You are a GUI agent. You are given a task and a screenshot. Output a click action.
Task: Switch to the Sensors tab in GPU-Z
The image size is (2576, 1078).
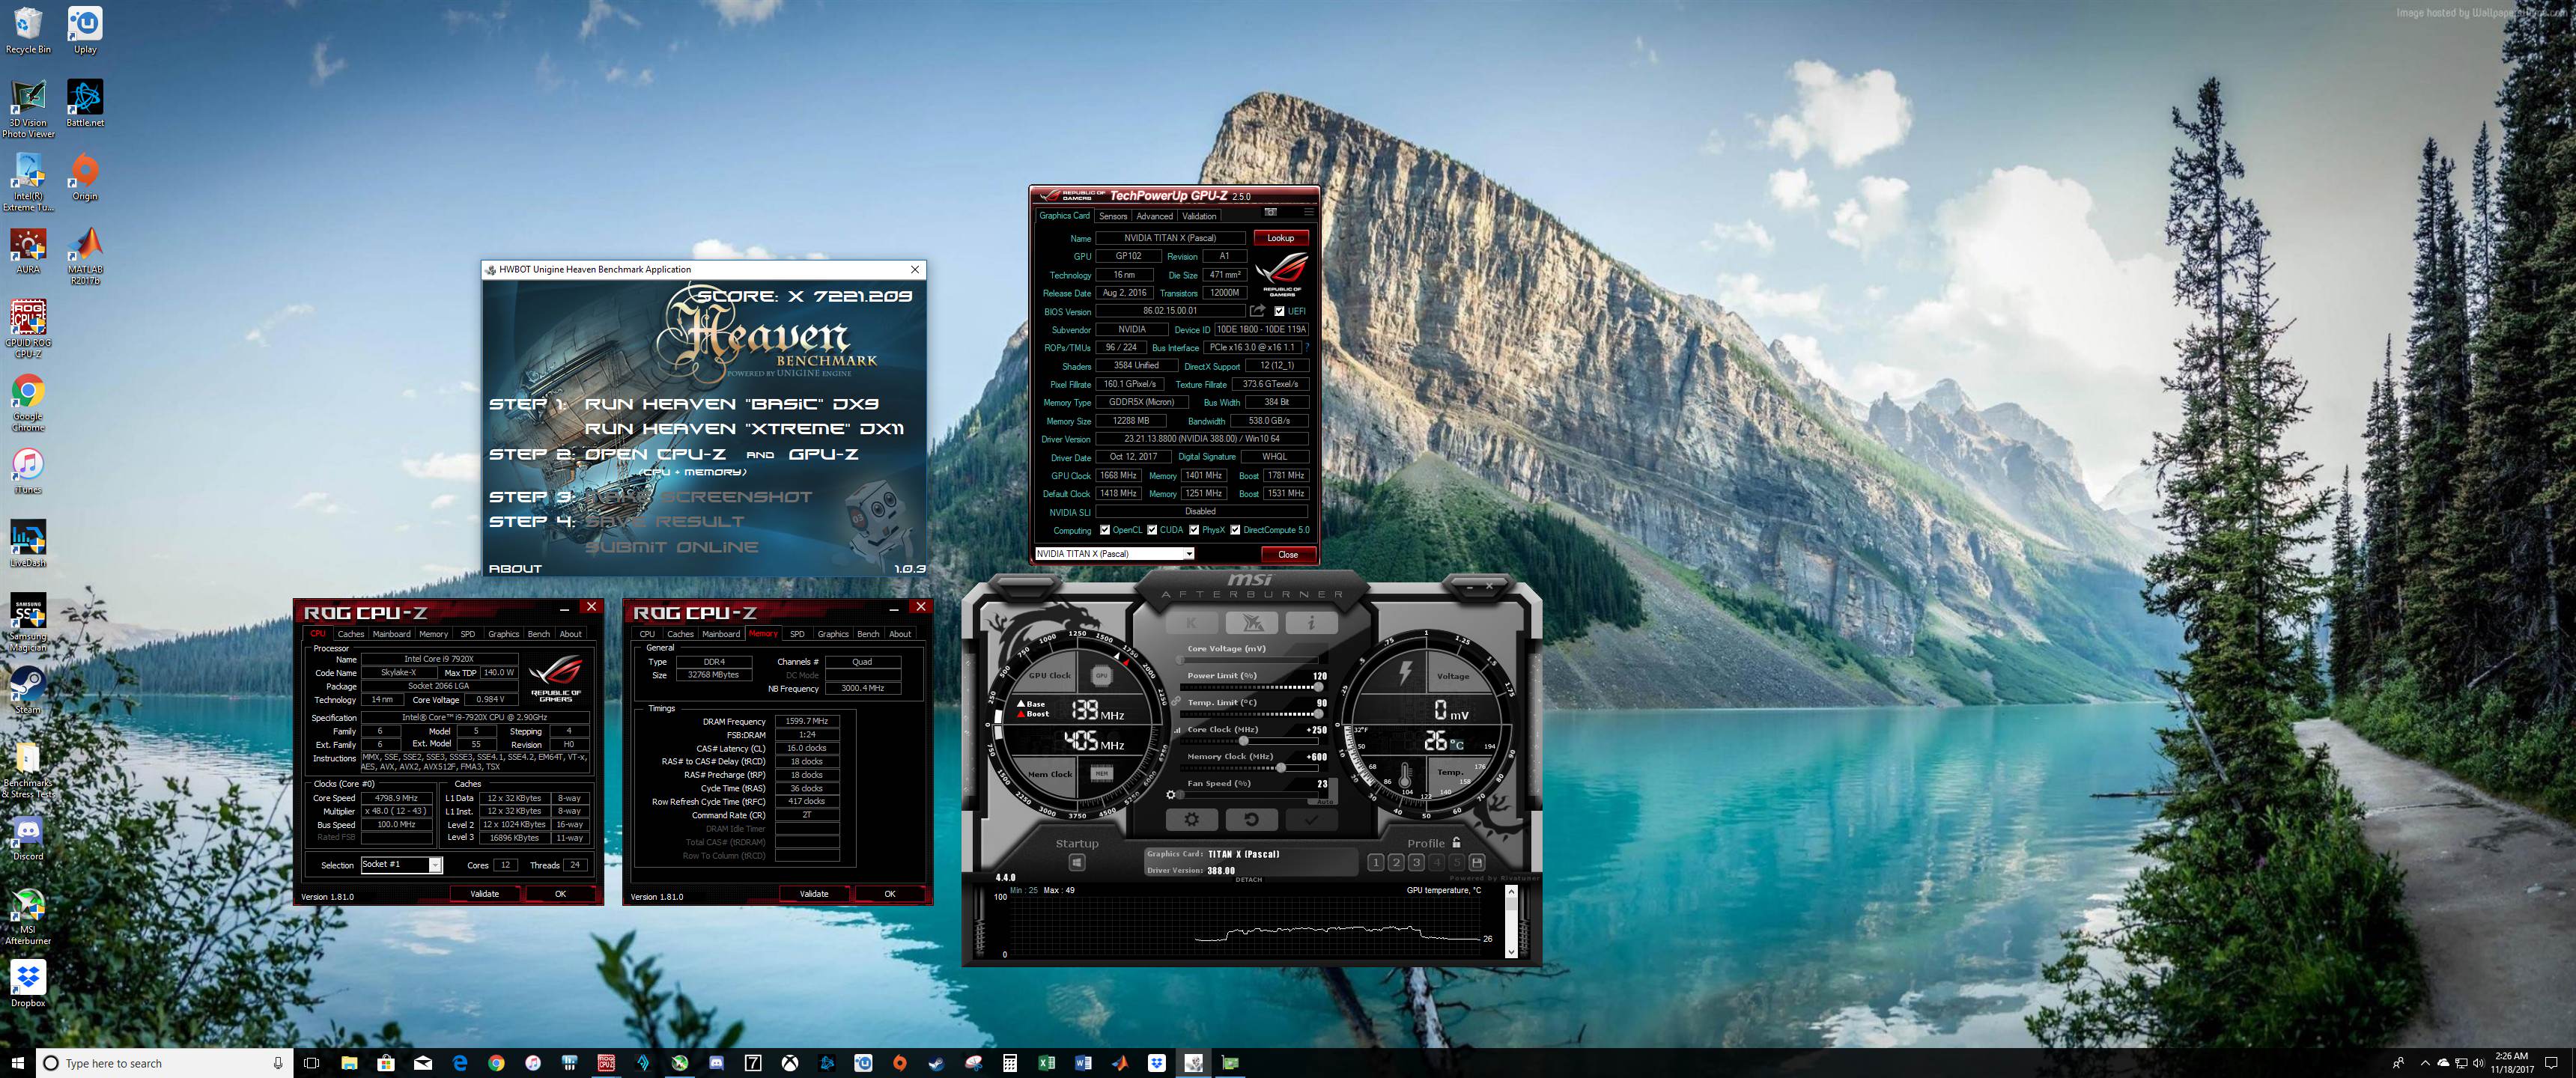[x=1113, y=216]
